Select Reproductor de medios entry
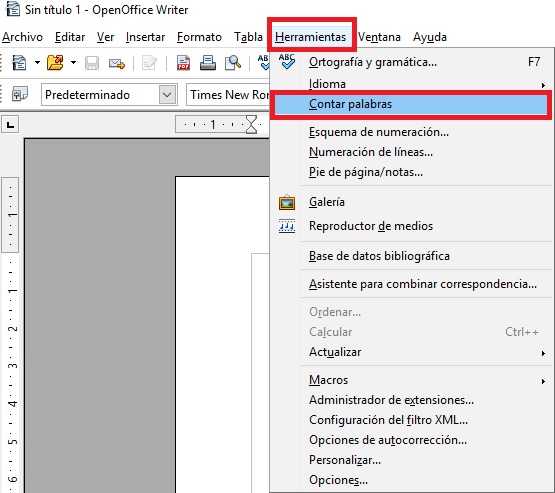 pos(411,226)
